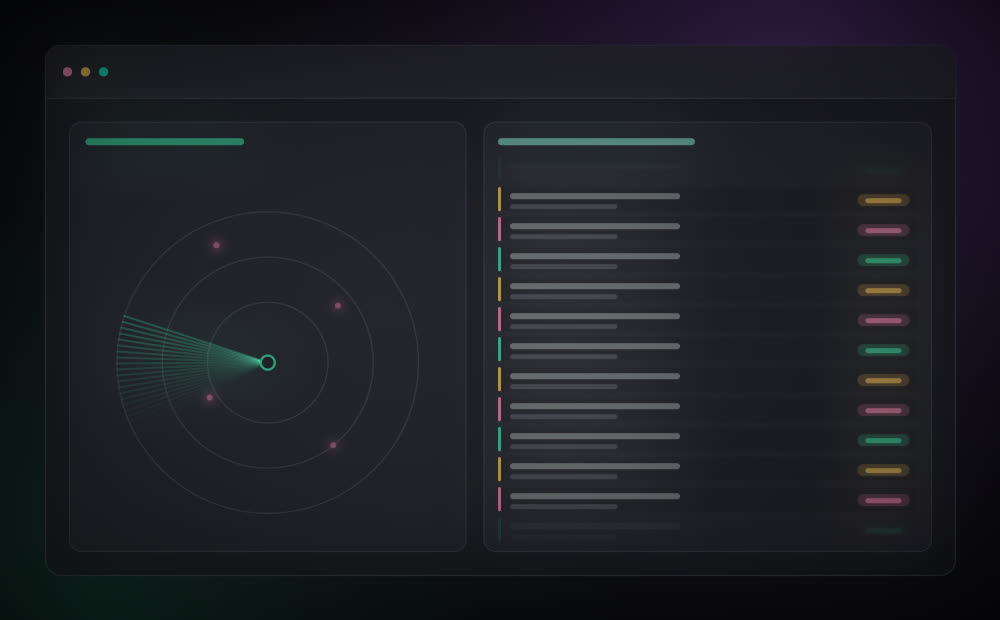Click the pink blip at radar's lower right

pos(333,445)
